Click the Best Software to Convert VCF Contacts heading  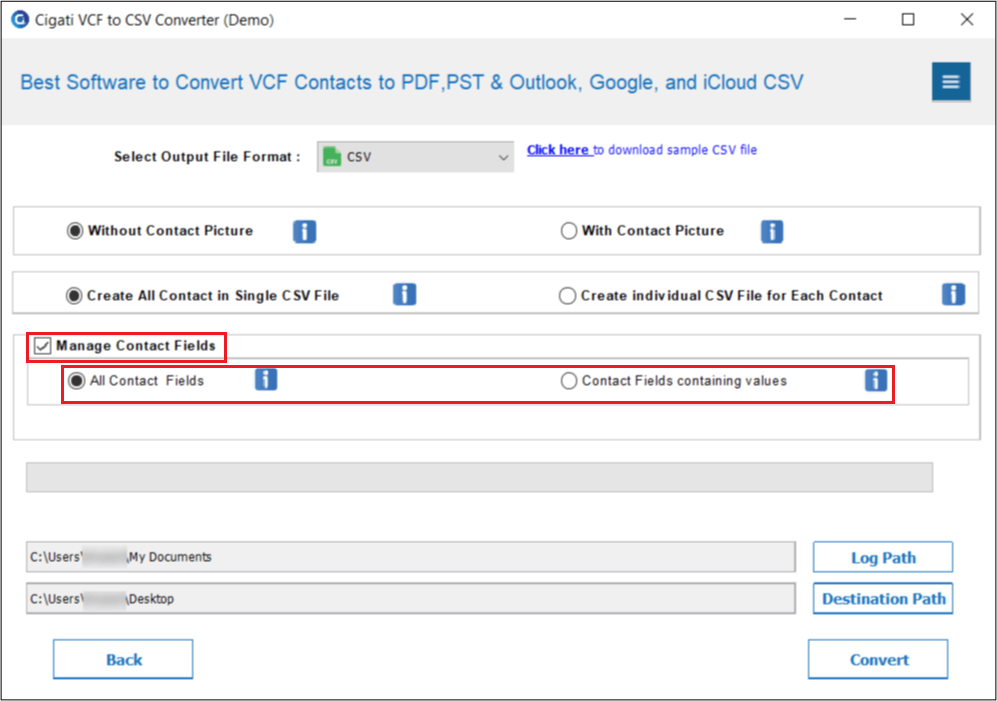pyautogui.click(x=412, y=83)
